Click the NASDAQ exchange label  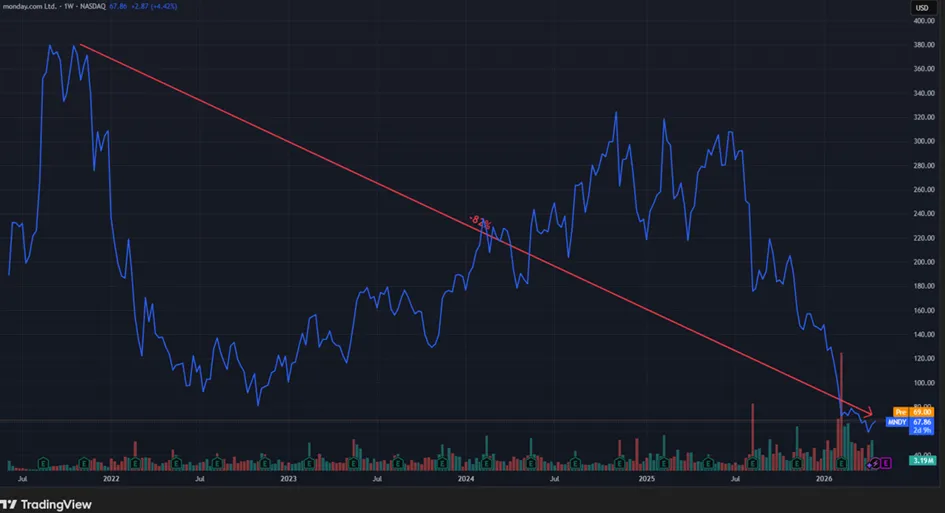(93, 7)
